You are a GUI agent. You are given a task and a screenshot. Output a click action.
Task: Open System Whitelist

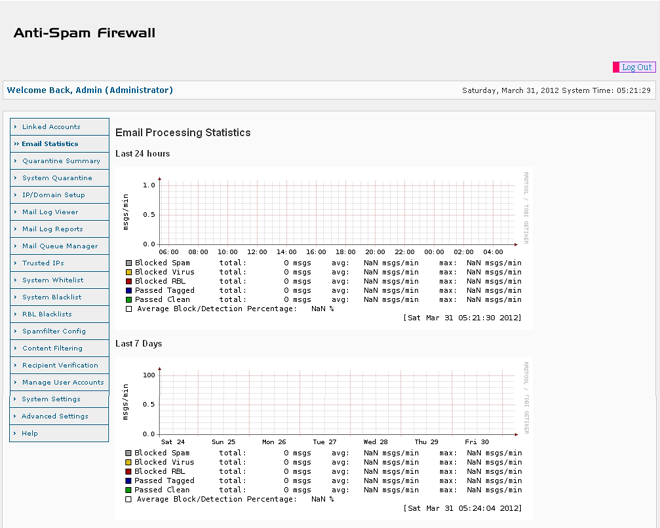(x=60, y=280)
